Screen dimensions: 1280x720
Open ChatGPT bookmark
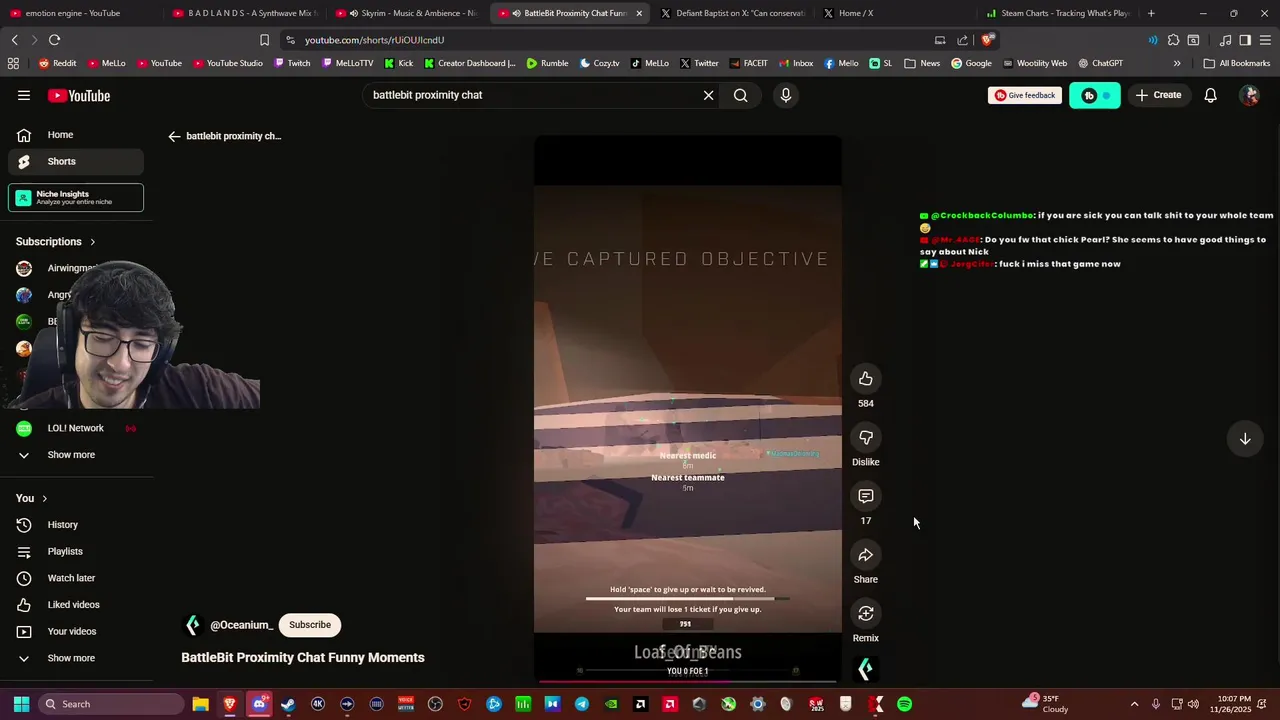pos(1100,63)
